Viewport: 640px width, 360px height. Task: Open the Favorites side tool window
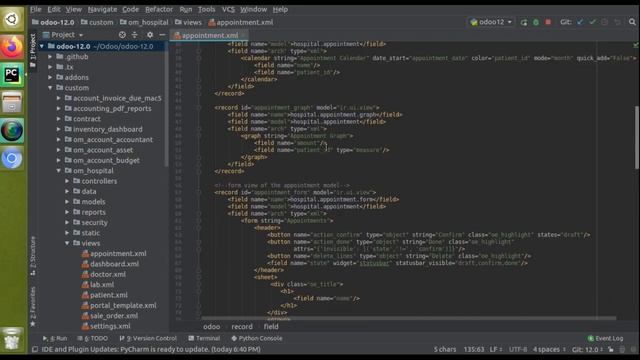(x=33, y=307)
